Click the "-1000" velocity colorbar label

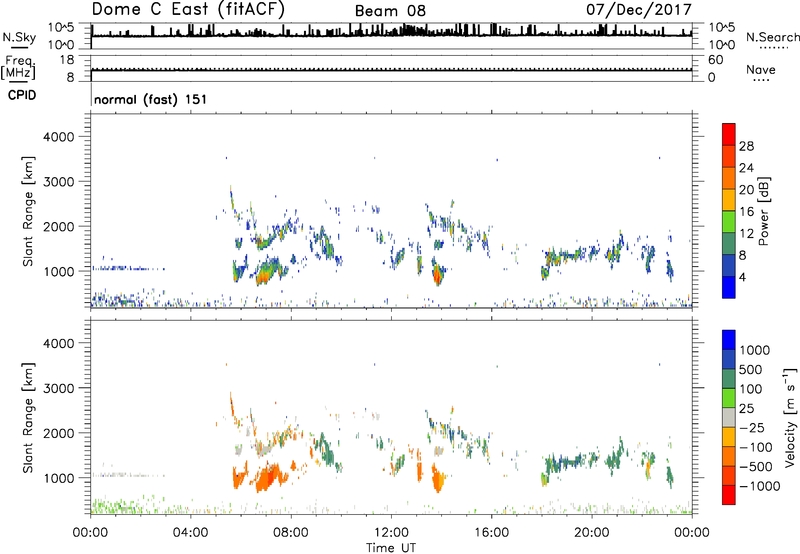point(759,486)
